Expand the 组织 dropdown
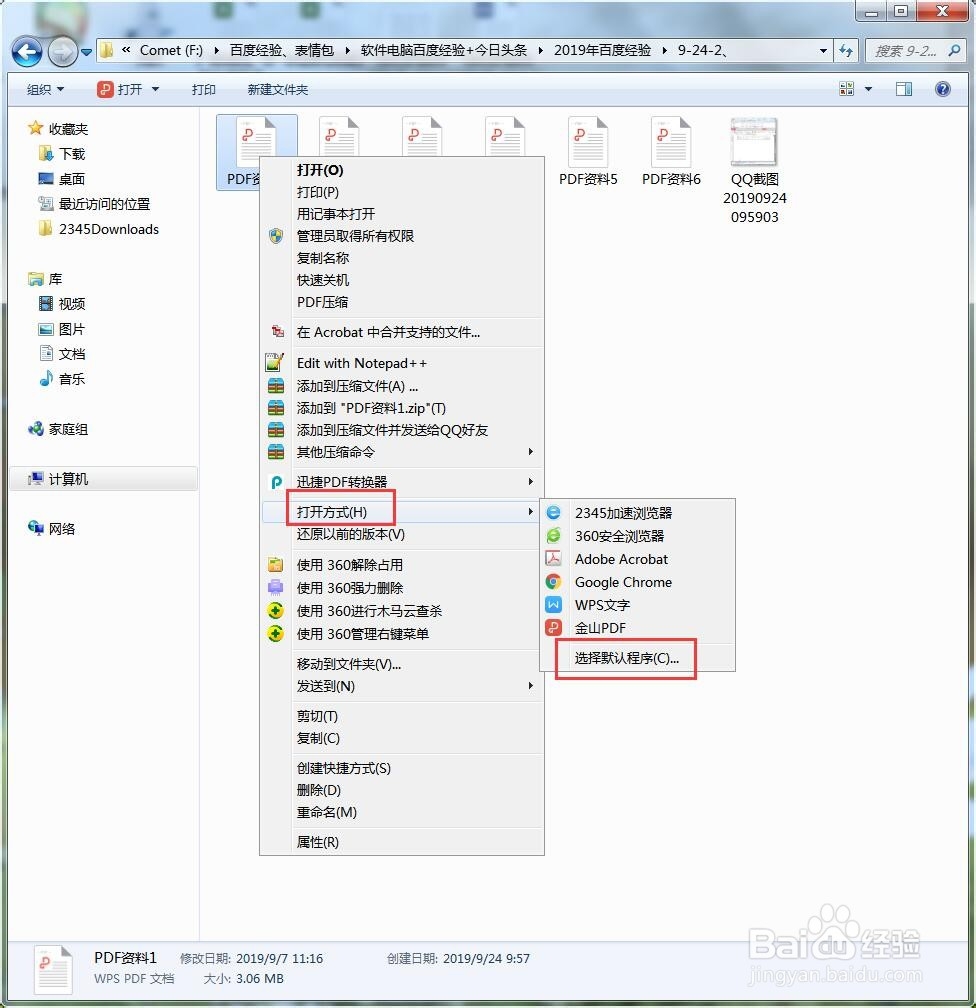The image size is (976, 1008). (44, 89)
